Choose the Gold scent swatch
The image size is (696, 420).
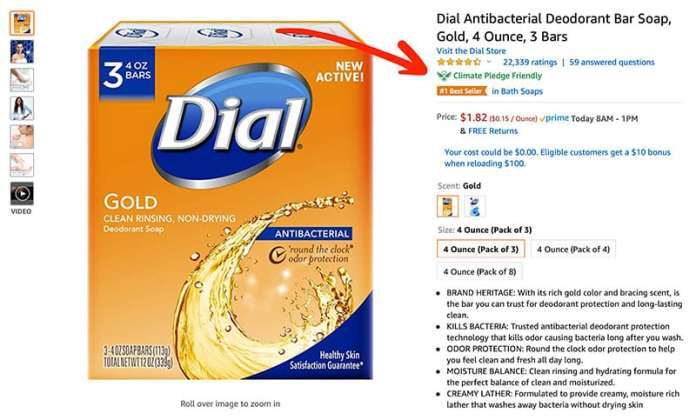coord(447,206)
